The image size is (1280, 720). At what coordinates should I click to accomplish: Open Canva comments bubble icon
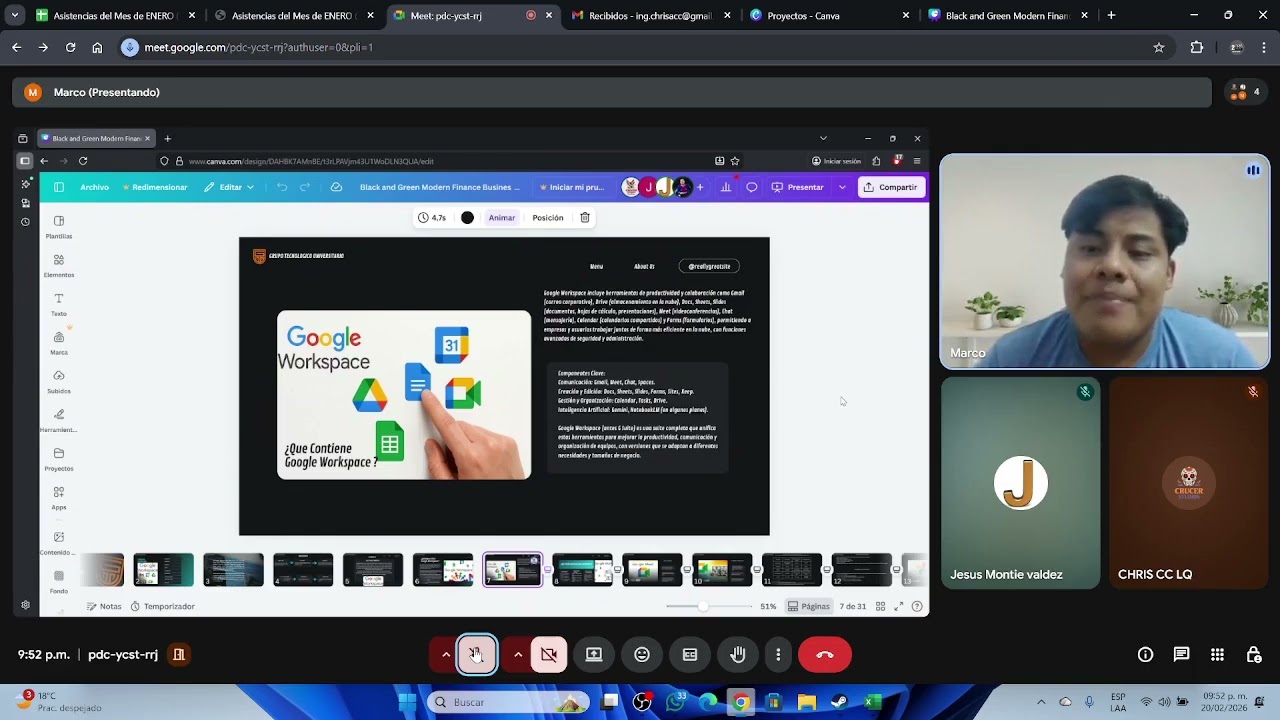[752, 187]
